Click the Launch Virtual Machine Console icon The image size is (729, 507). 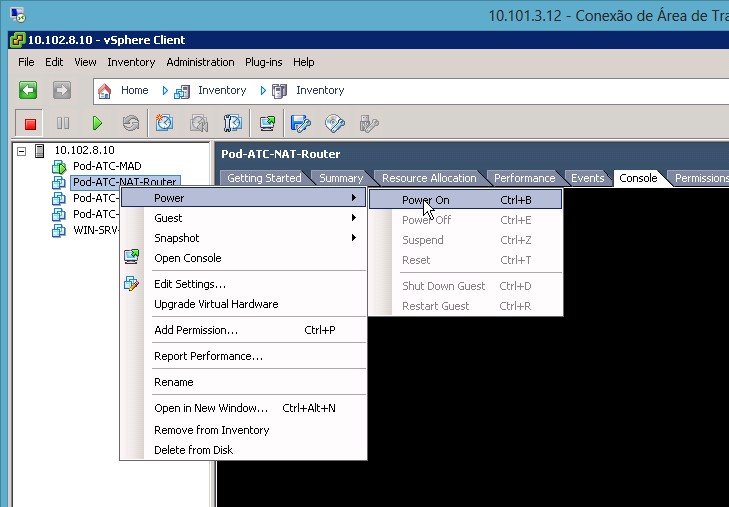[267, 123]
